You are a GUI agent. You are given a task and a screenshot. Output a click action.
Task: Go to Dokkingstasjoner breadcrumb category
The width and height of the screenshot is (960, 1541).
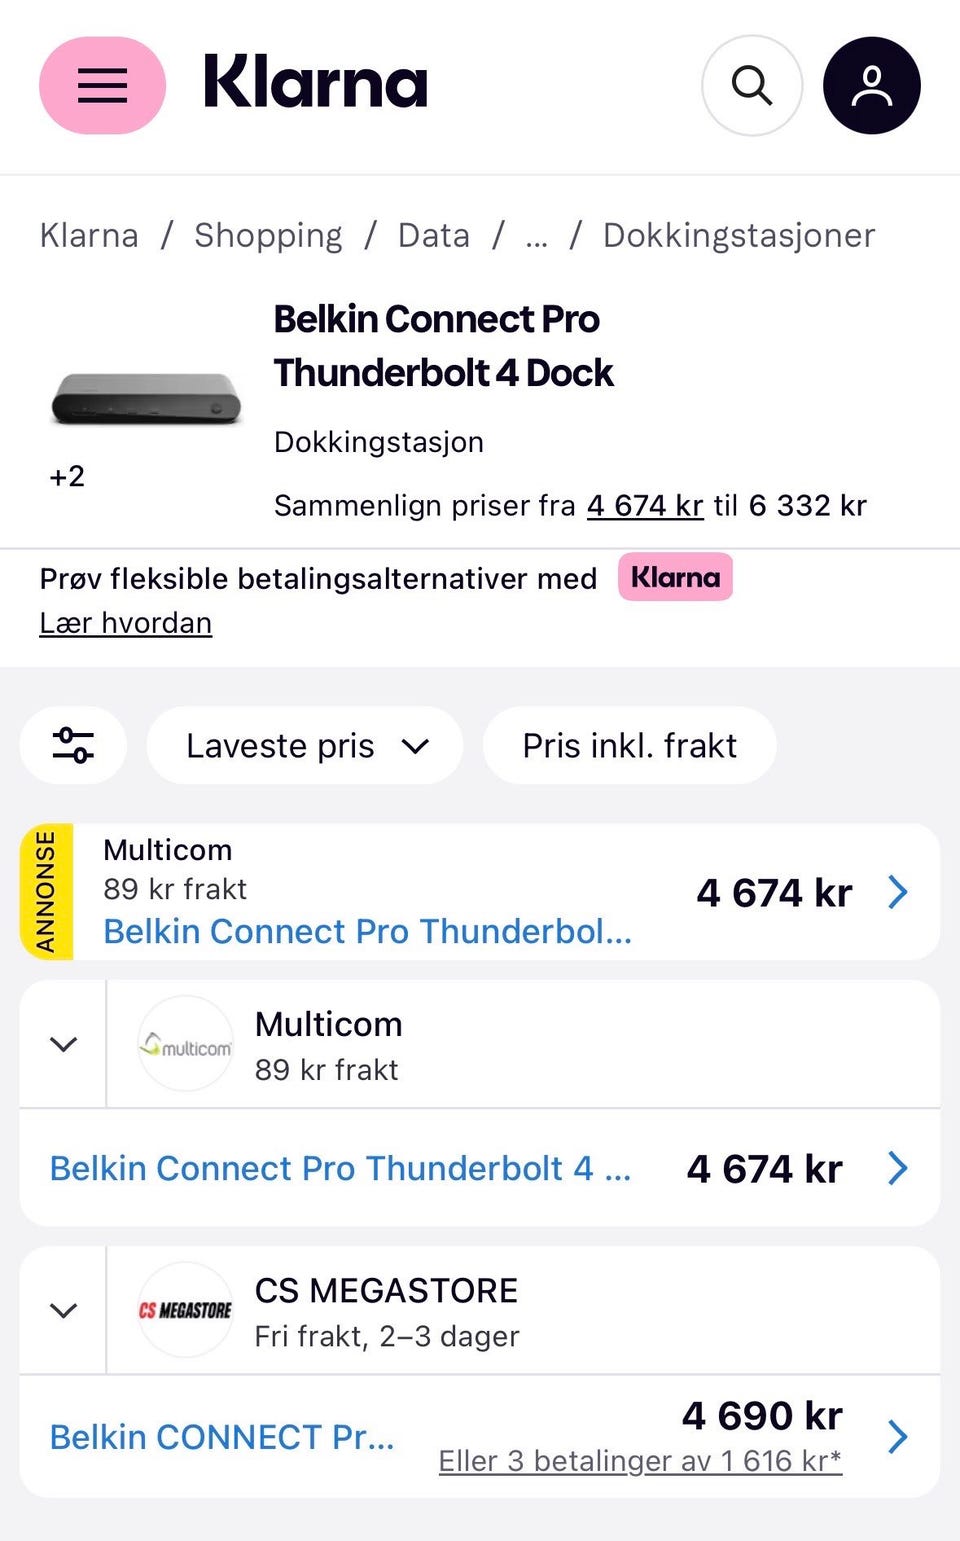739,235
